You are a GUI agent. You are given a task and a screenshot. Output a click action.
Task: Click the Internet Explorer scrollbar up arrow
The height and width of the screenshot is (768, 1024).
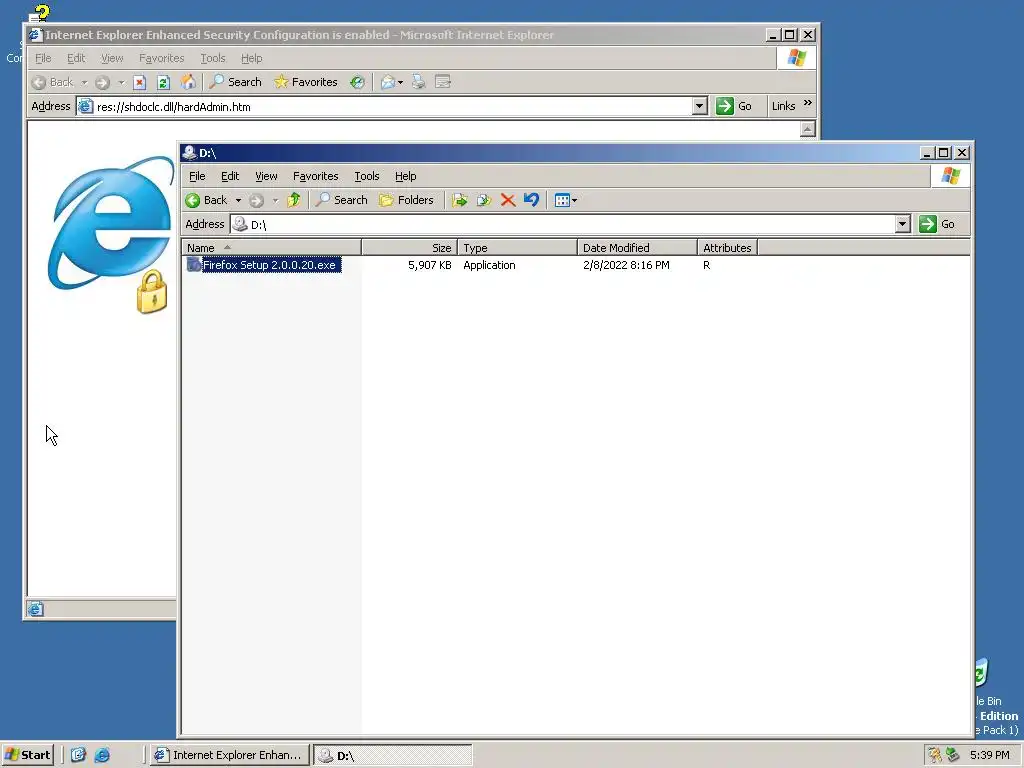pyautogui.click(x=808, y=129)
